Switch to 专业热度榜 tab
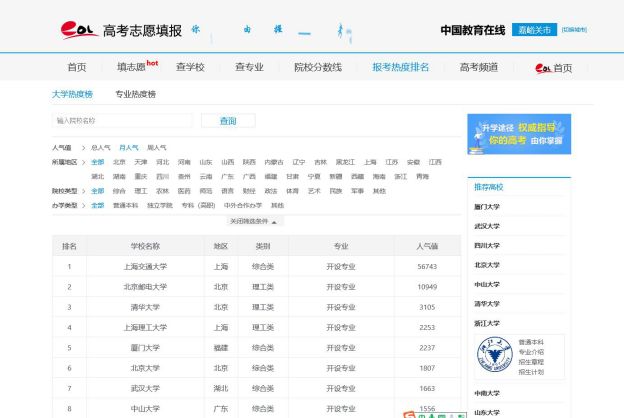The image size is (624, 418). pos(135,94)
